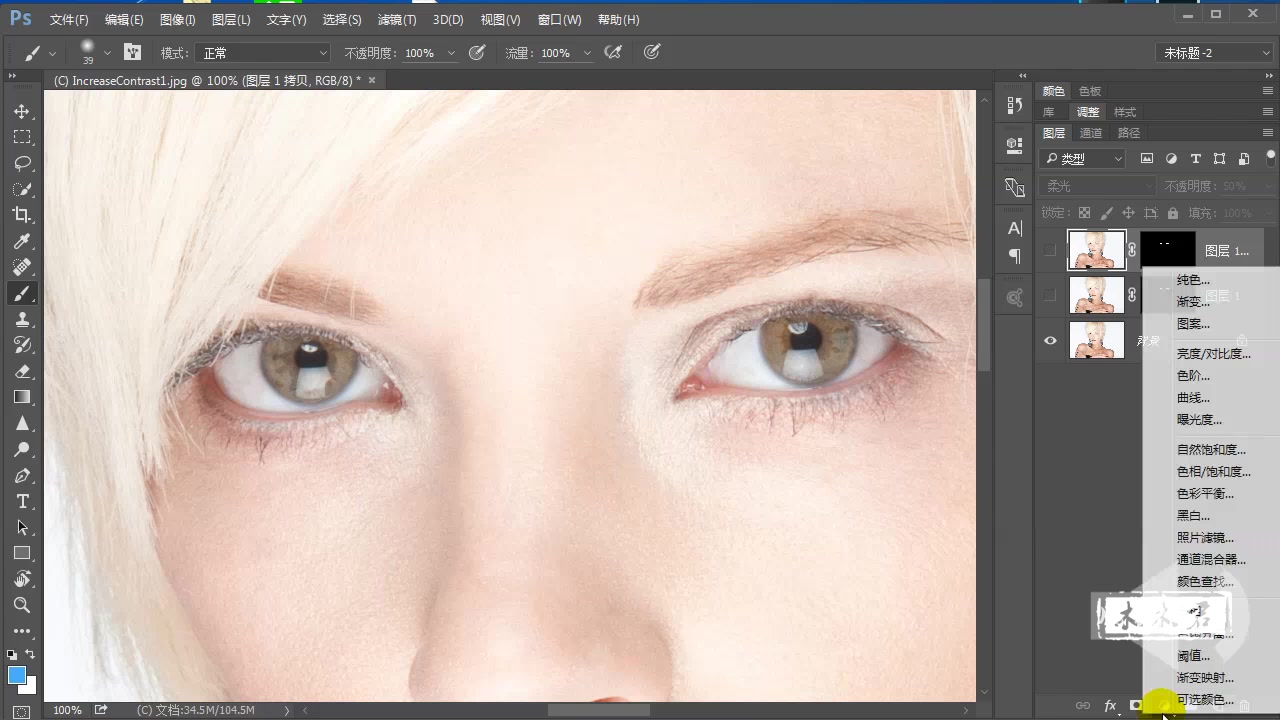Open the History panel icon
Viewport: 1280px width, 720px height.
tap(1015, 105)
